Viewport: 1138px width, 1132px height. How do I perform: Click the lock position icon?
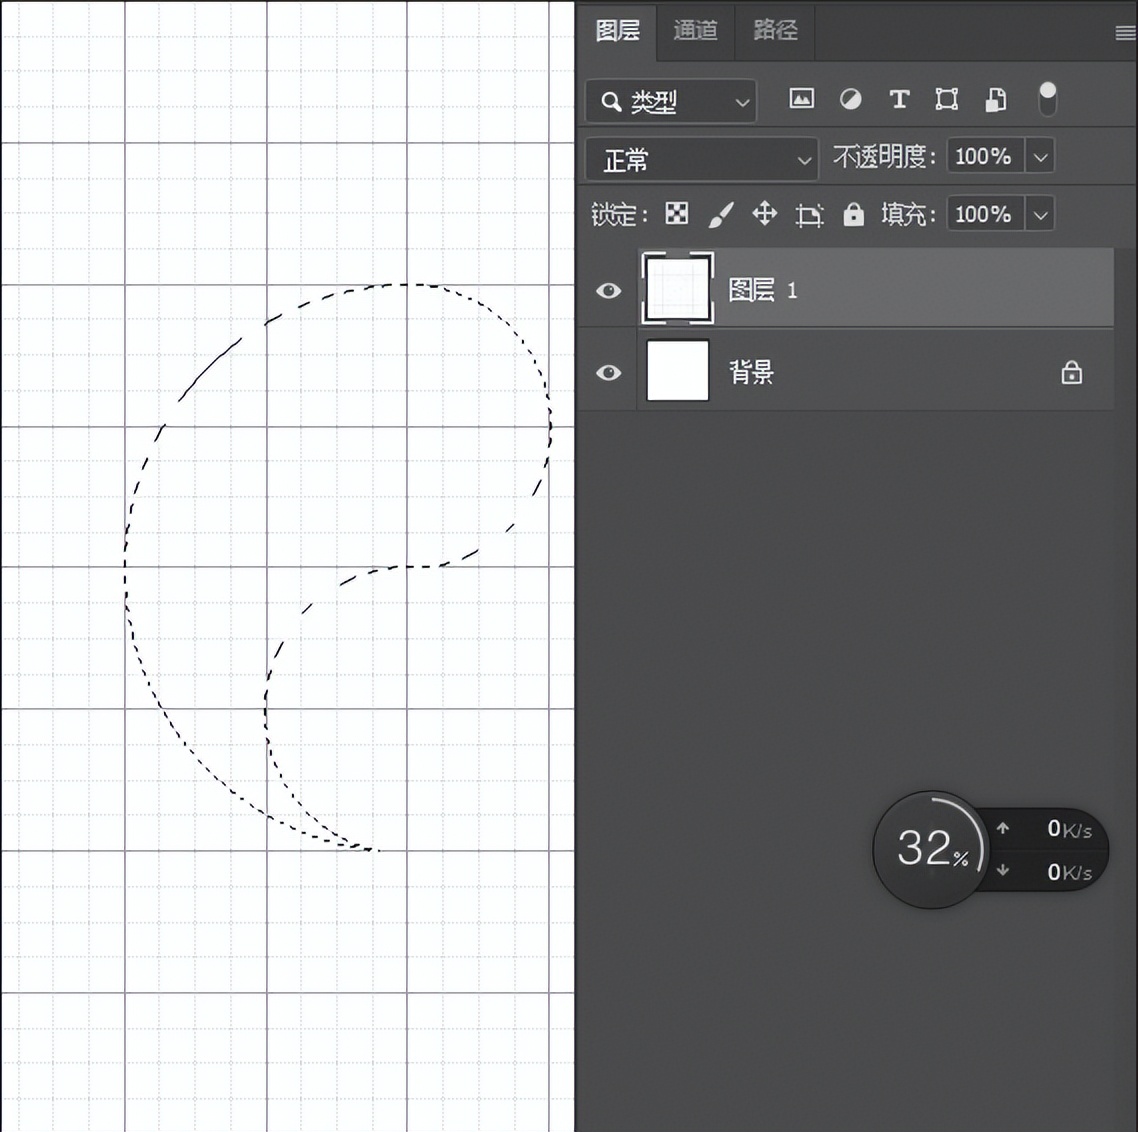click(x=764, y=213)
